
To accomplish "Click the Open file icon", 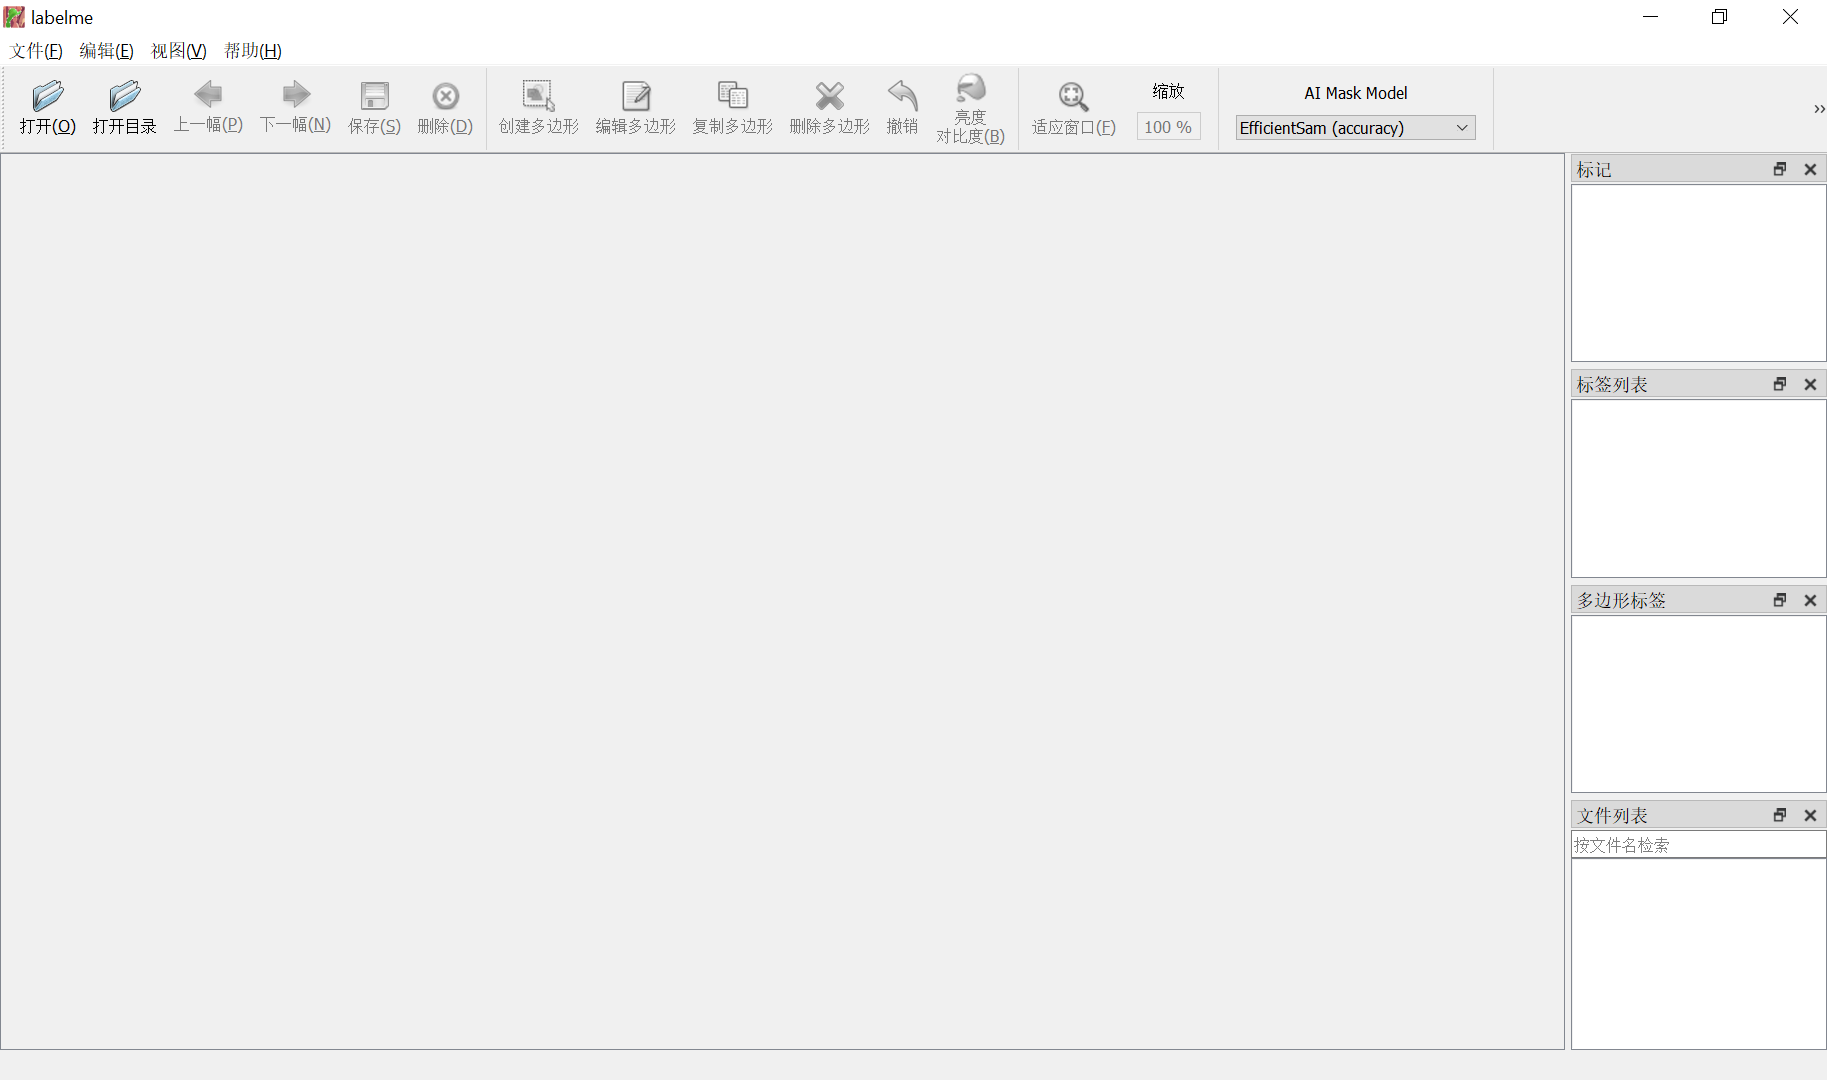I will 47,96.
